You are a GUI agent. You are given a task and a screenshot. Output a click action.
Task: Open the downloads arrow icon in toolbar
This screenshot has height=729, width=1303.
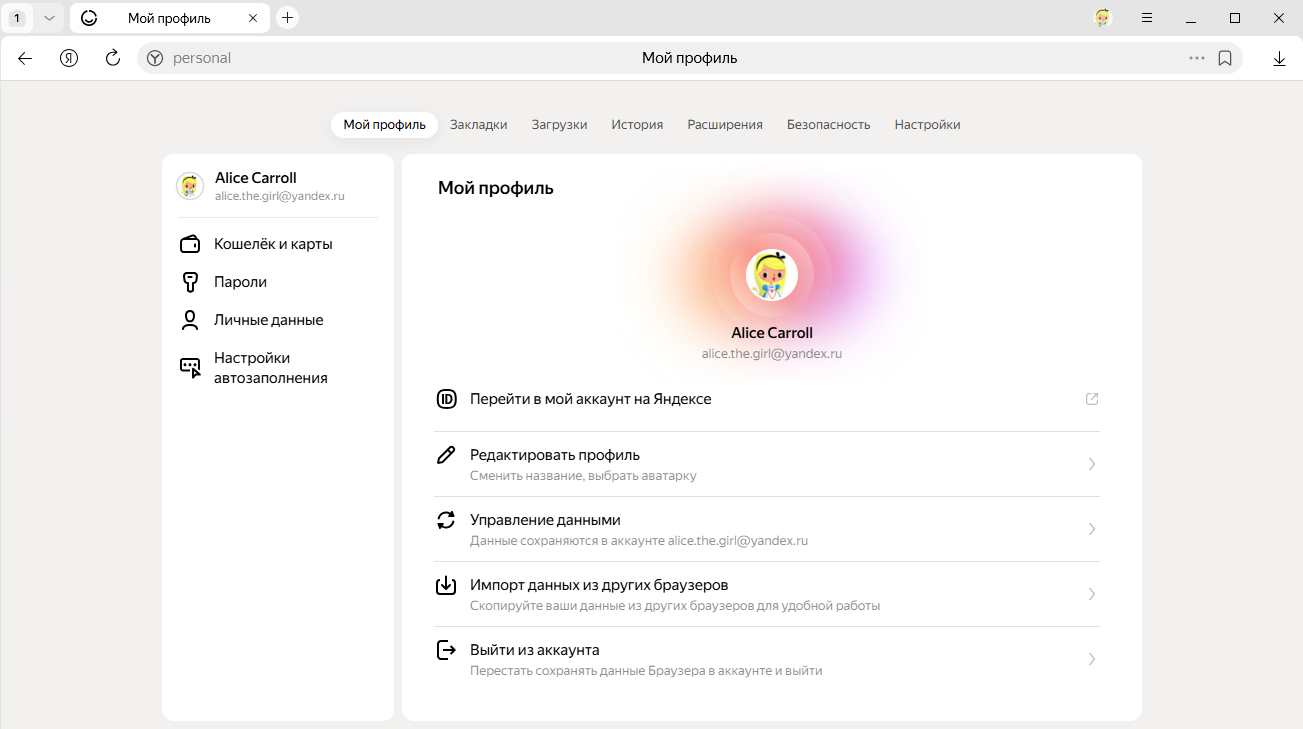(1279, 58)
